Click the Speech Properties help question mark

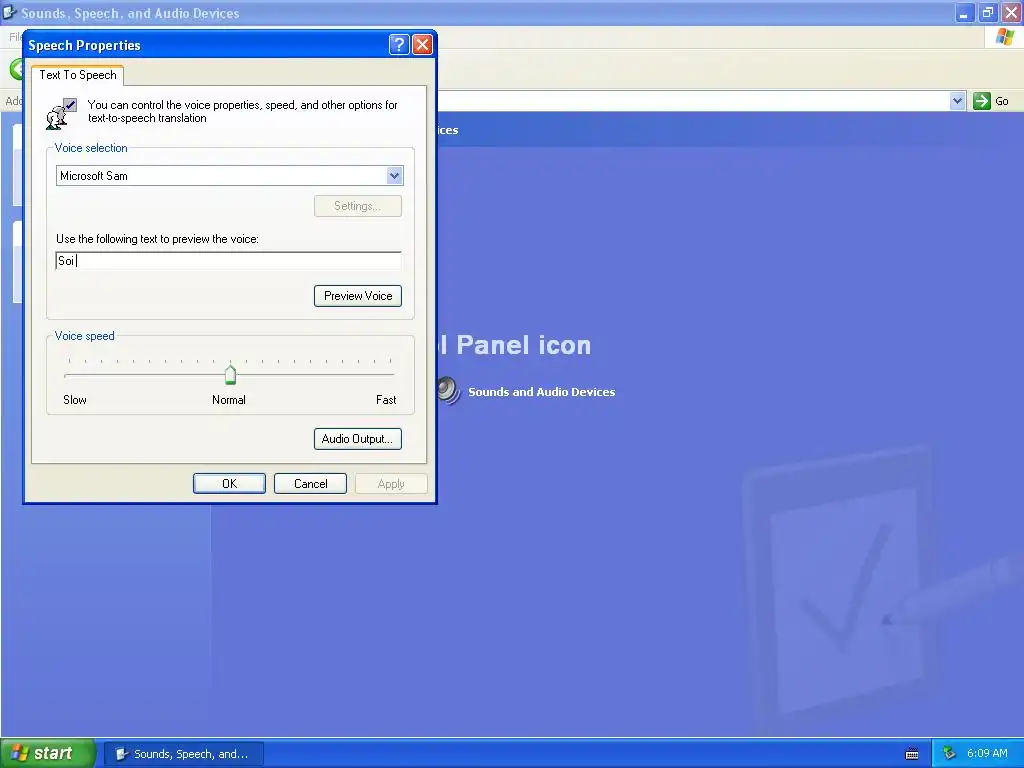(399, 44)
